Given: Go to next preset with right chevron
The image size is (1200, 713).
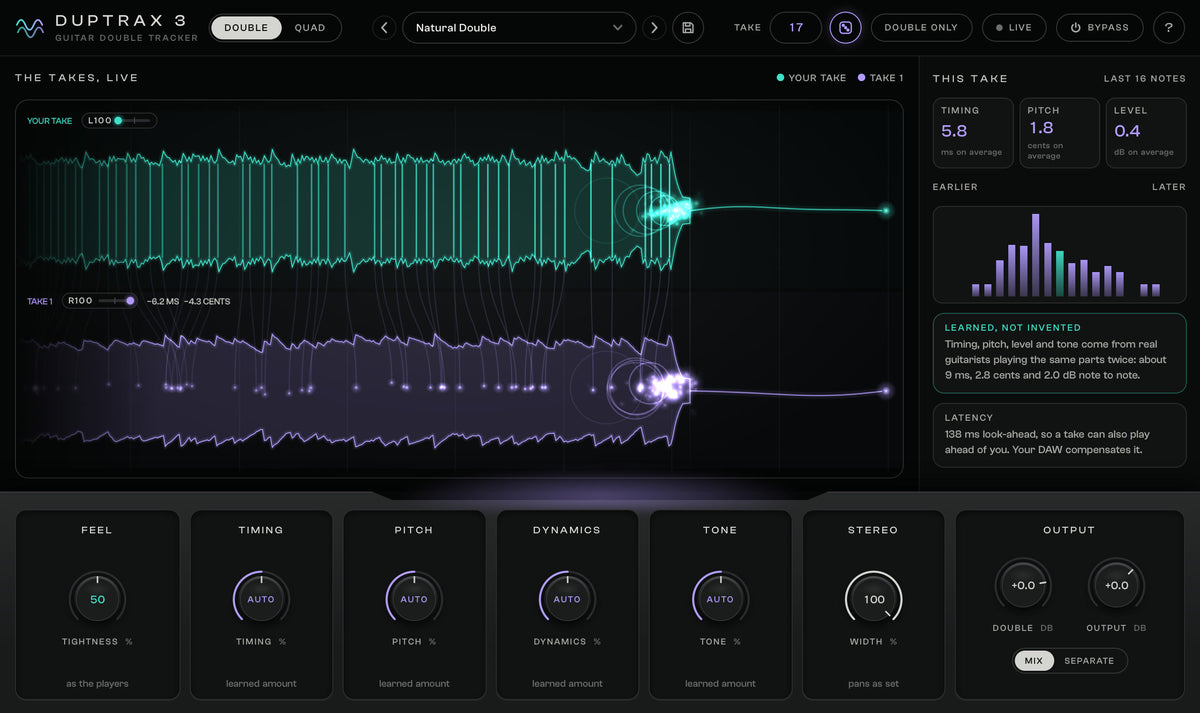Looking at the screenshot, I should [x=654, y=28].
